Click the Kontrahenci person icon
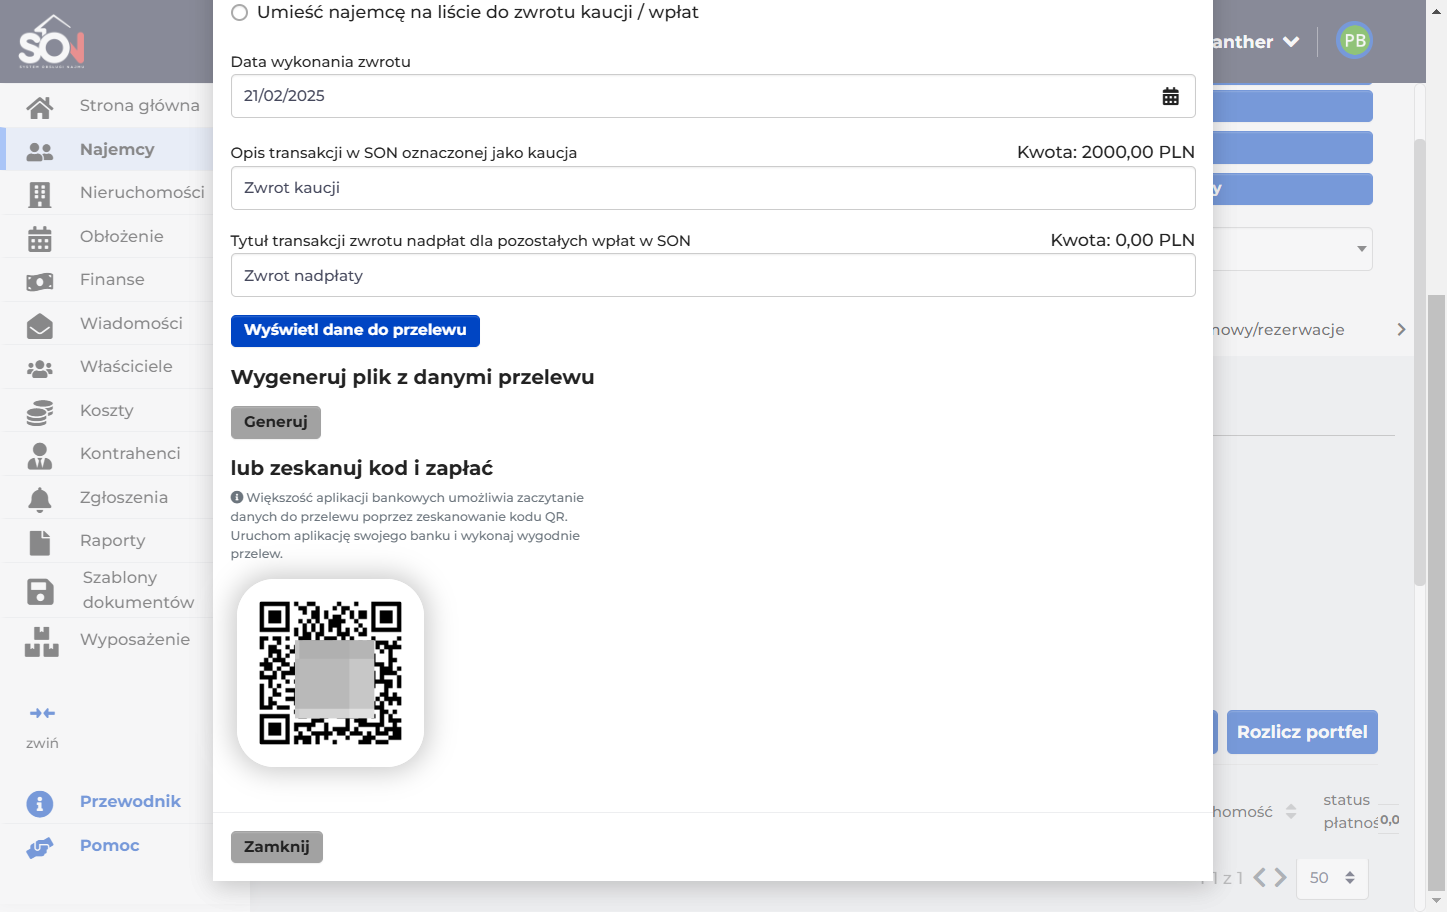 [x=40, y=455]
